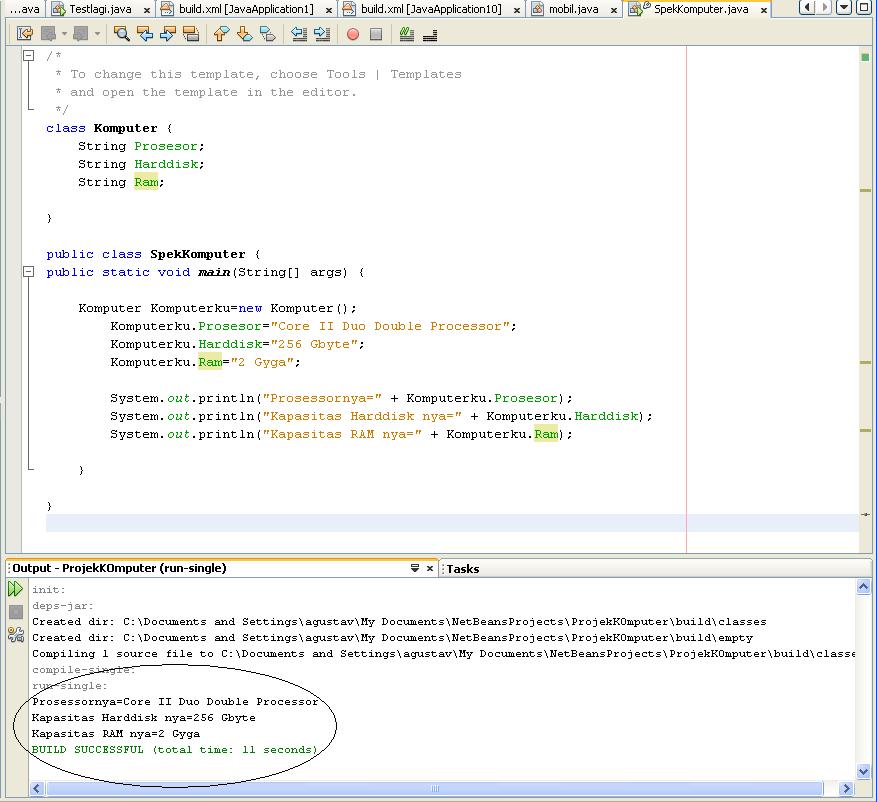Close the SpekKomputer.java tab
877x802 pixels.
tap(763, 10)
